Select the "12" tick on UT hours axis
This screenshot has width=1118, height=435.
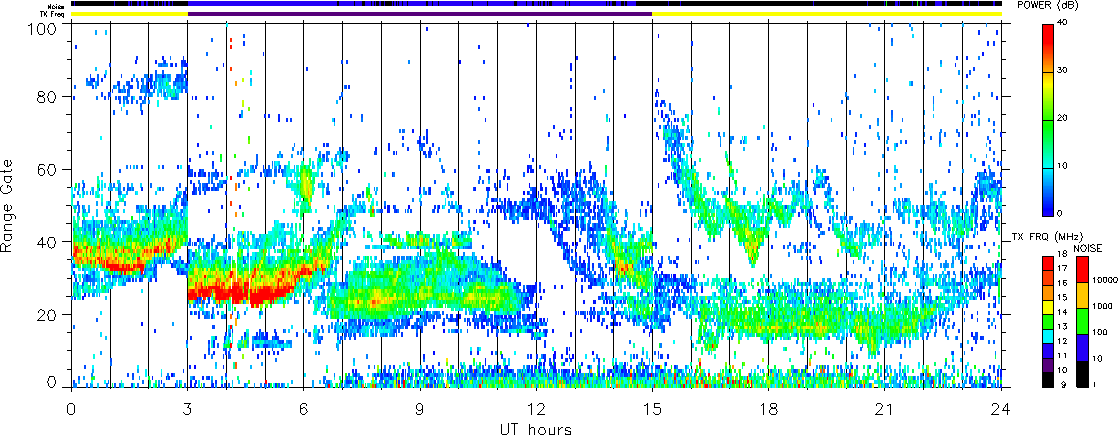[x=536, y=409]
